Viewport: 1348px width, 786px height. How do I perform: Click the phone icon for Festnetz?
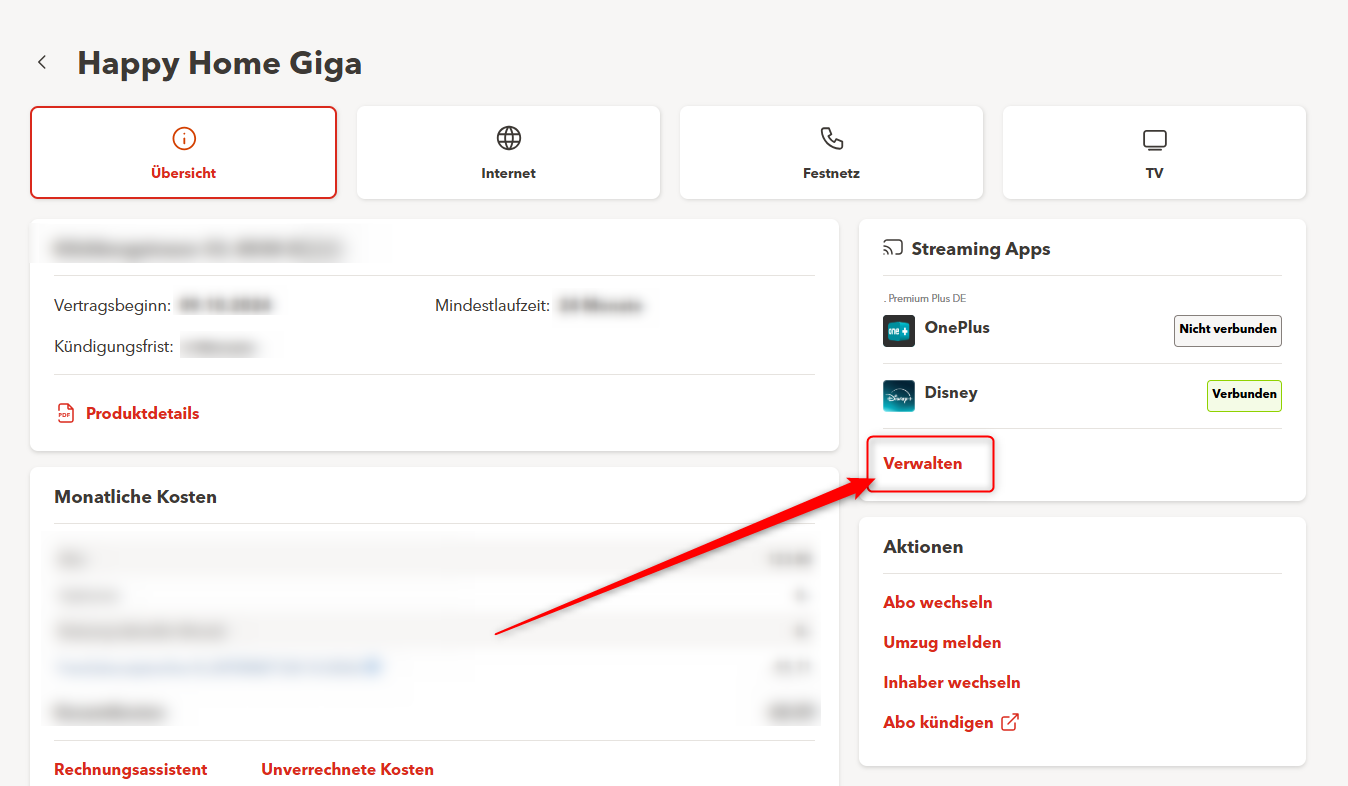[x=831, y=138]
